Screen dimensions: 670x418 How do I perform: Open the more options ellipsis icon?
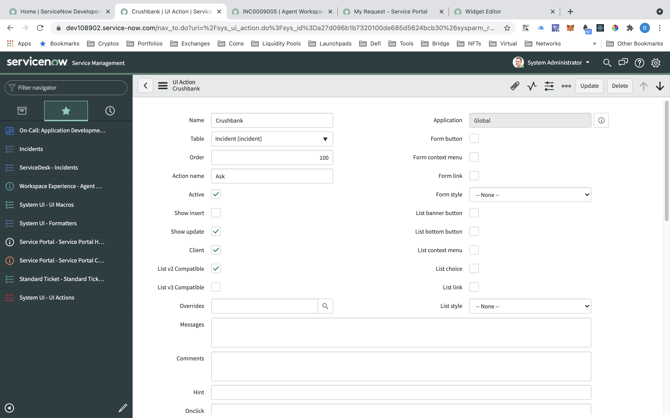click(x=566, y=86)
